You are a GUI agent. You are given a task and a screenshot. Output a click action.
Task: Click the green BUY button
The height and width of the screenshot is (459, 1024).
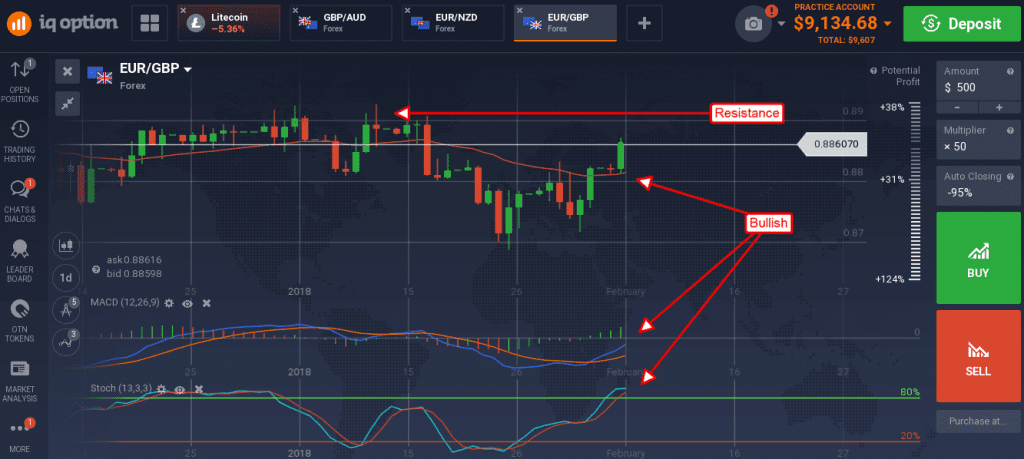977,258
